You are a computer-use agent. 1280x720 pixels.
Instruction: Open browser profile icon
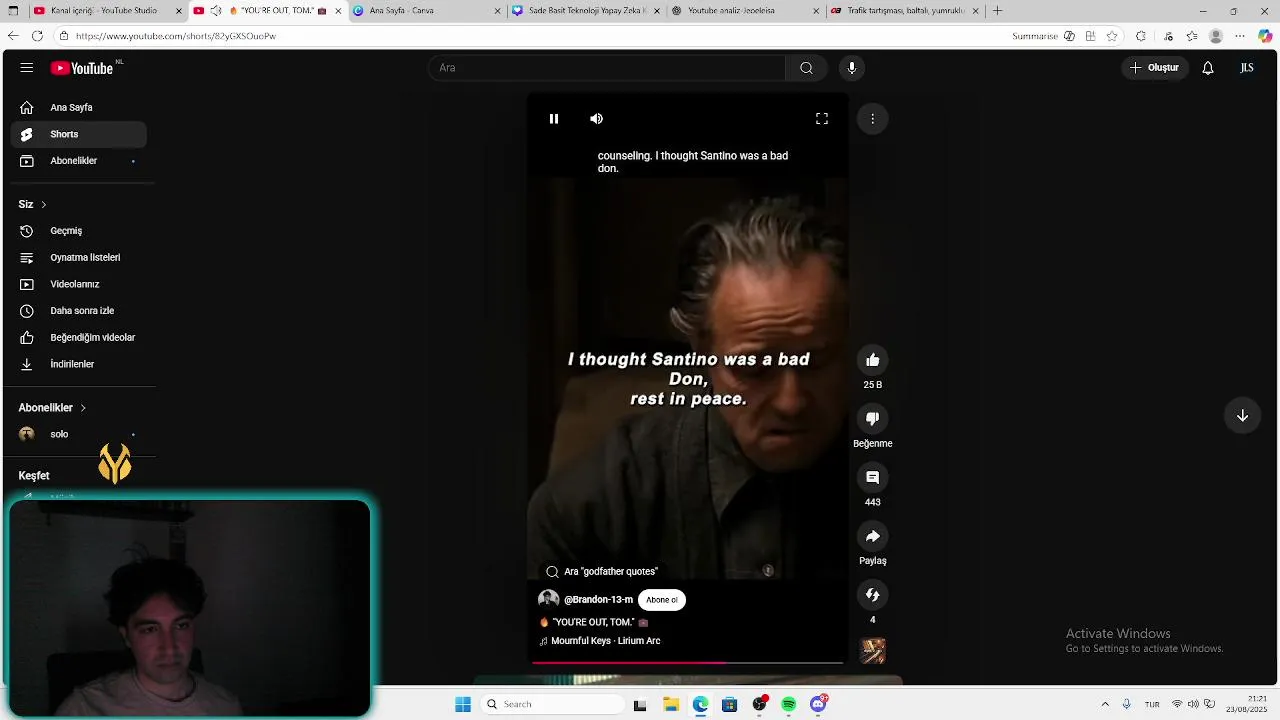point(1216,36)
